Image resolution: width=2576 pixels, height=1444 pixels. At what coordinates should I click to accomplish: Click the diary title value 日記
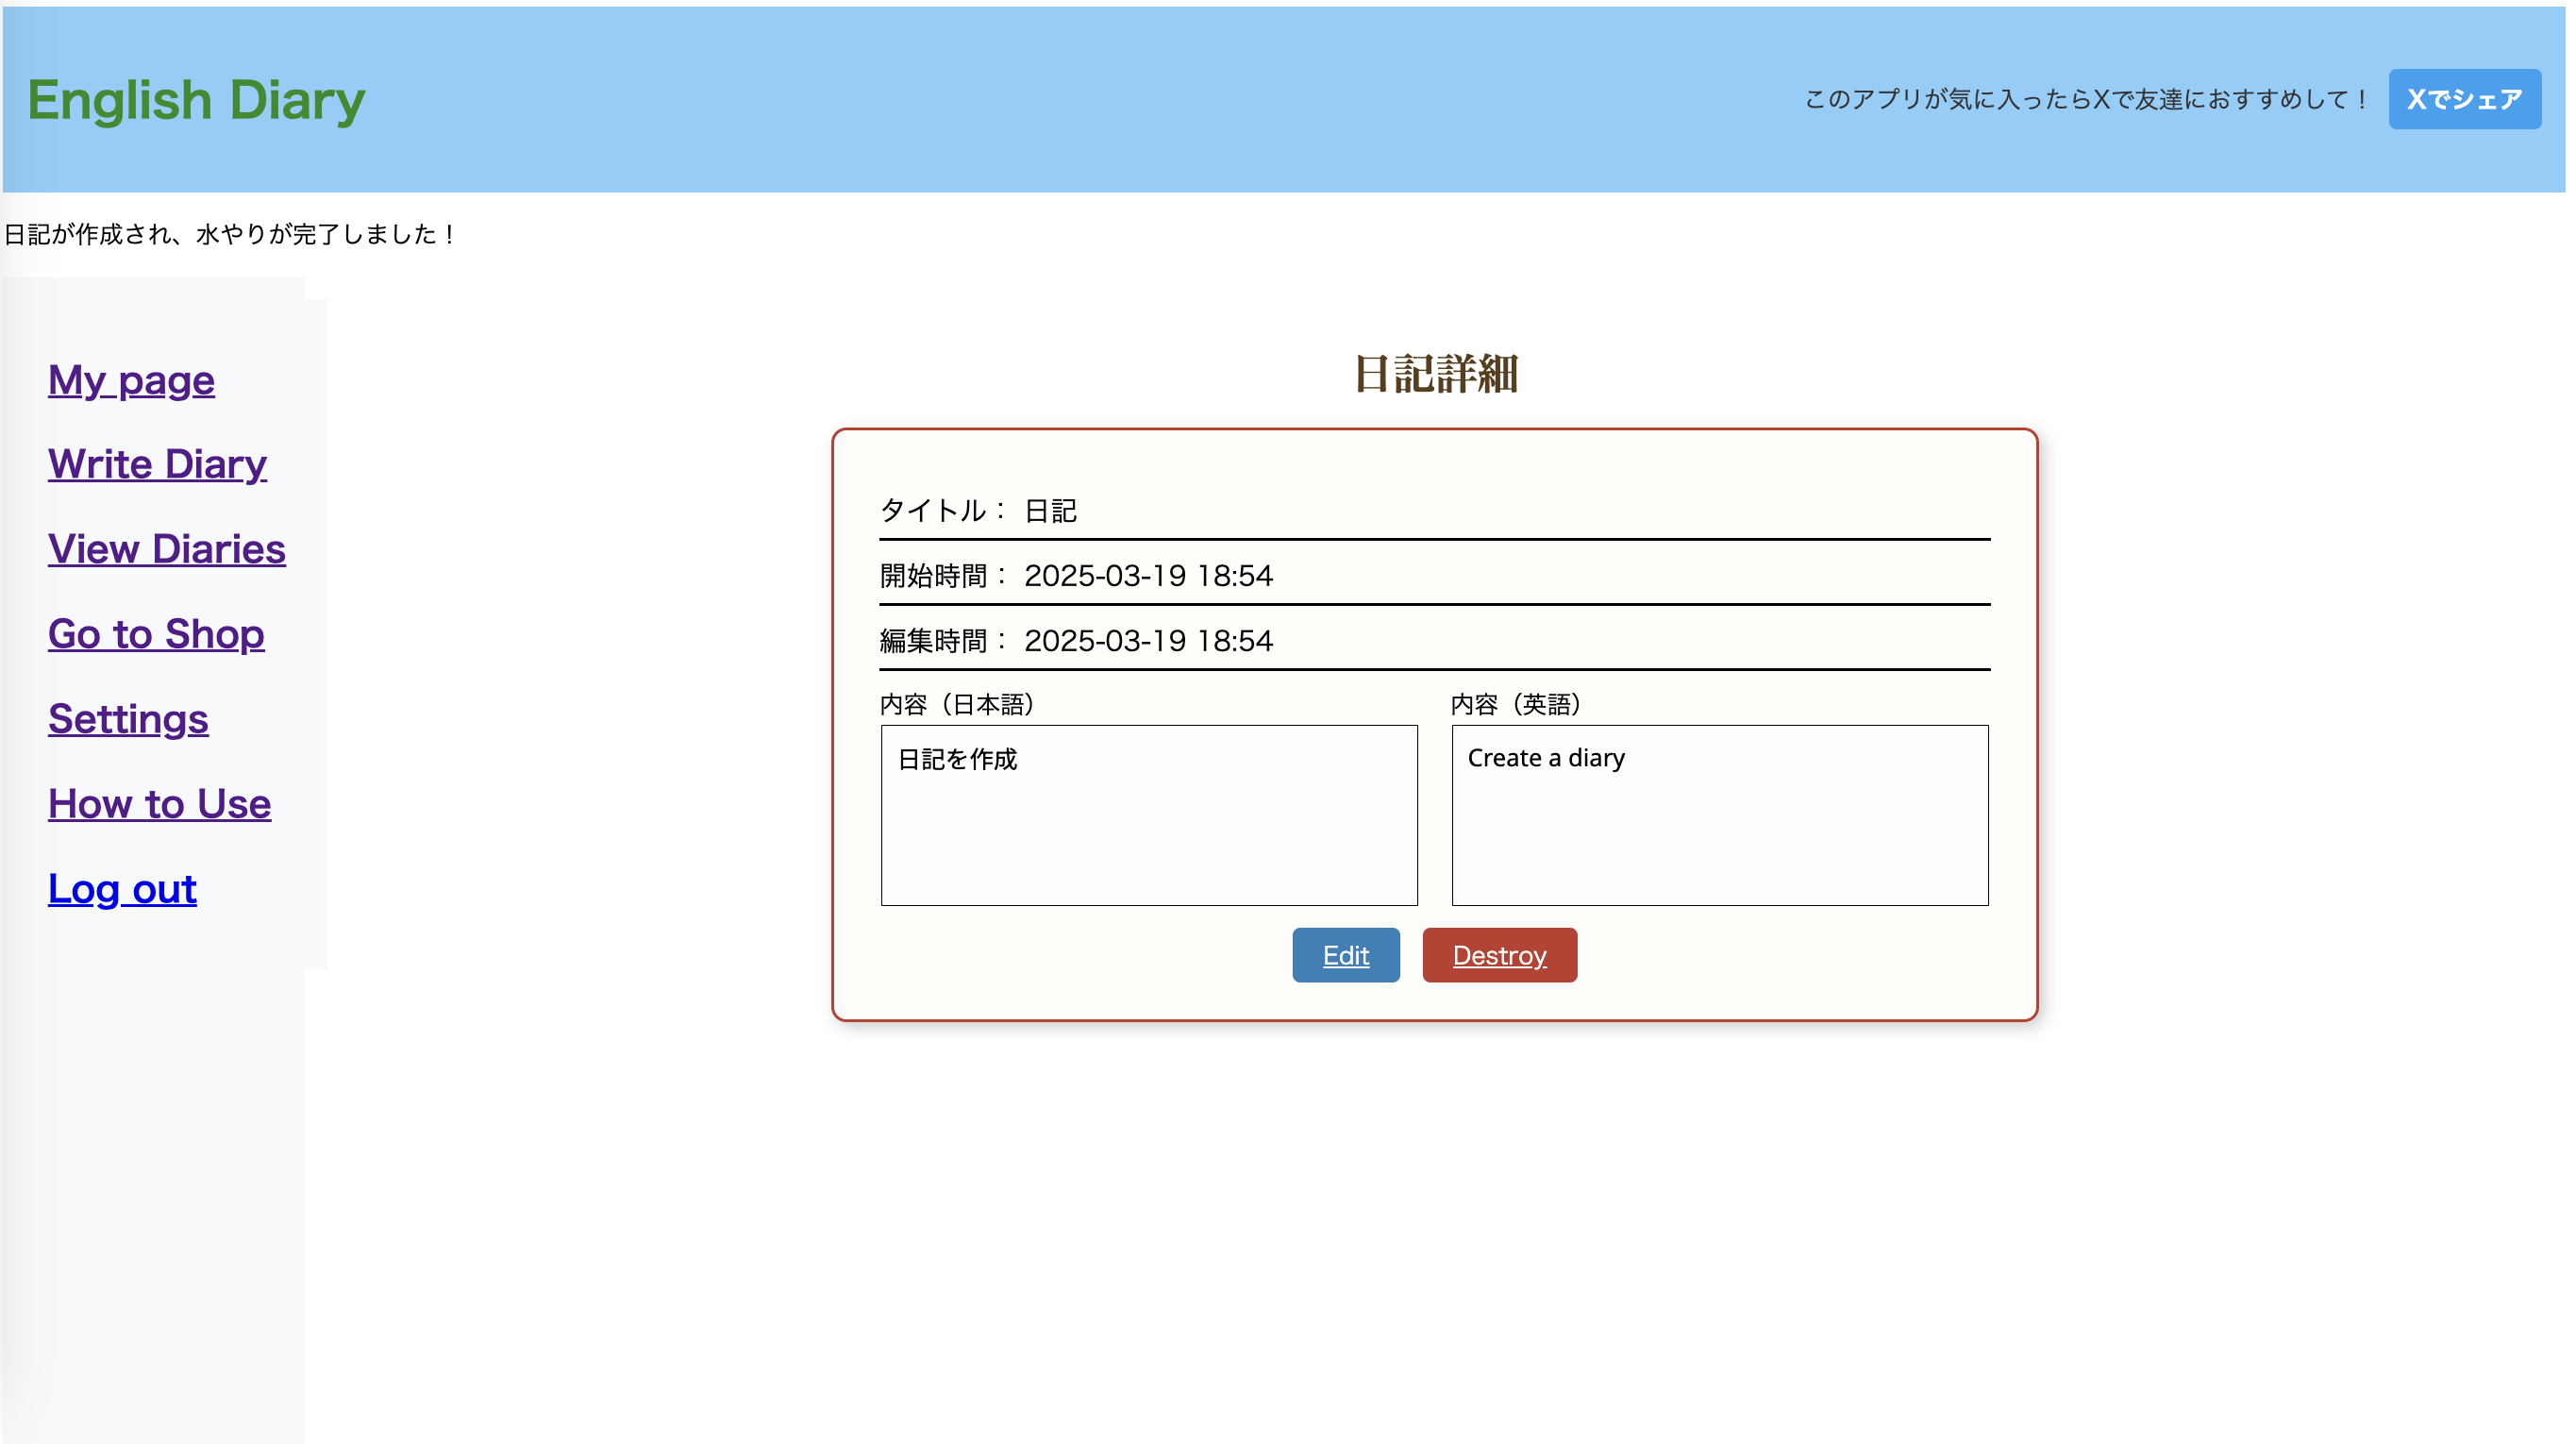1050,511
